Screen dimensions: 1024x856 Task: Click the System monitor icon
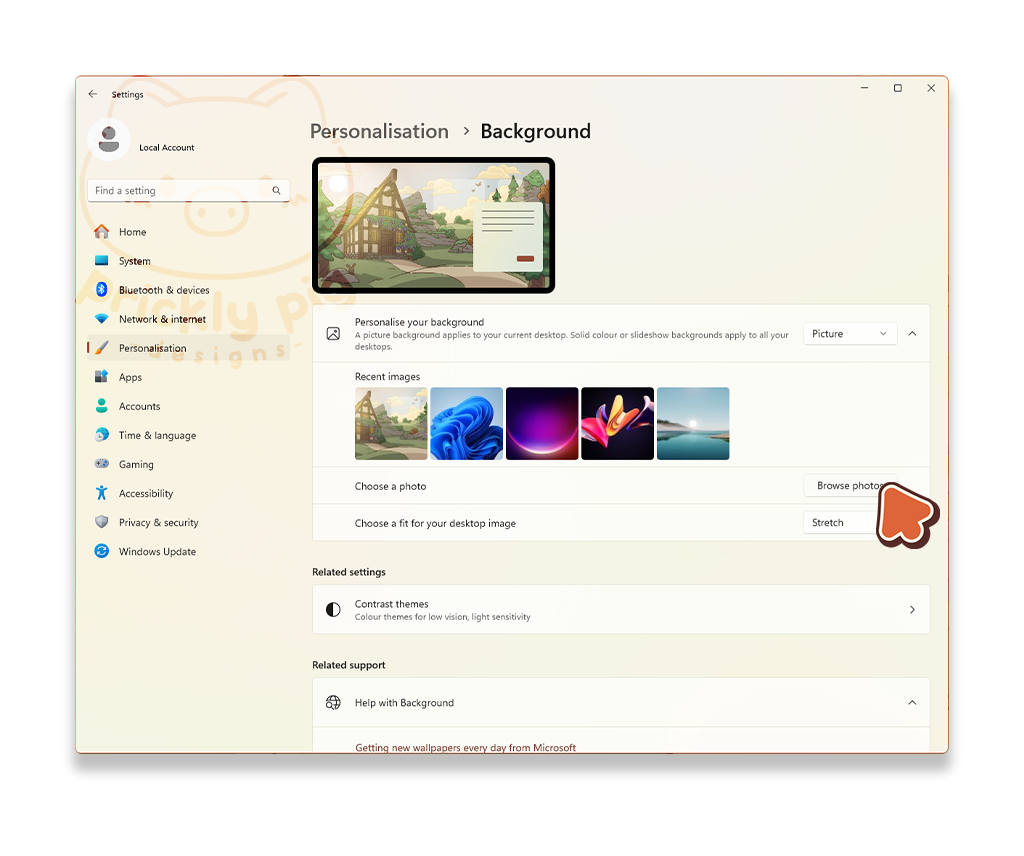[101, 261]
